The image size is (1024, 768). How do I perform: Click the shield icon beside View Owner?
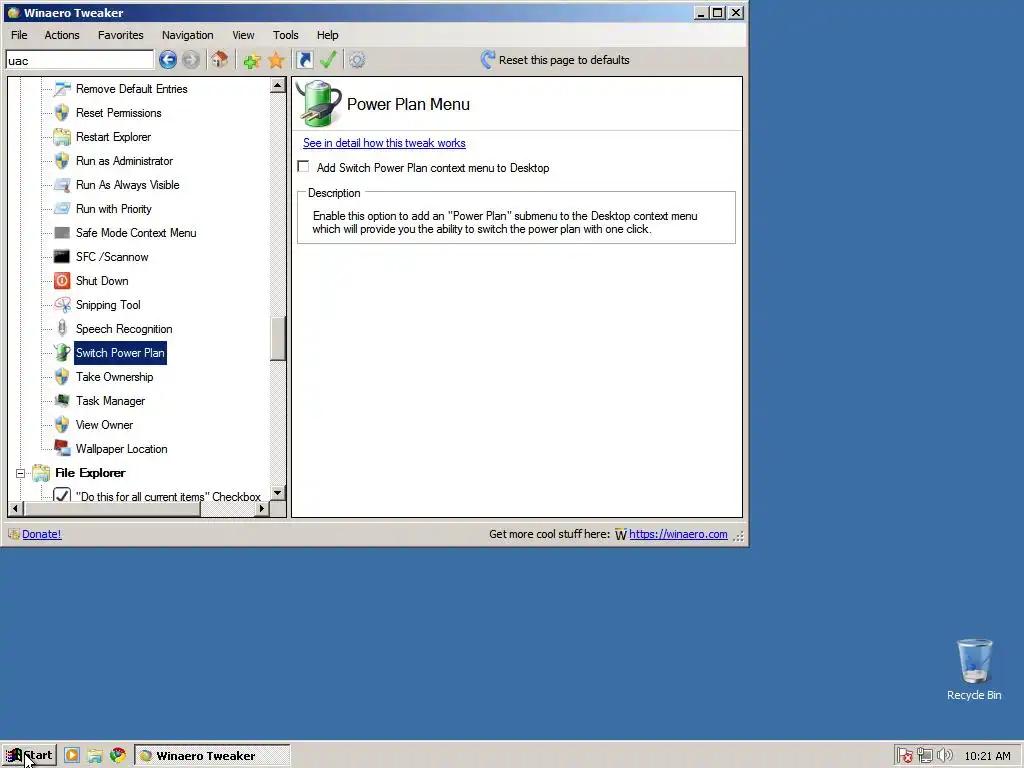point(62,424)
